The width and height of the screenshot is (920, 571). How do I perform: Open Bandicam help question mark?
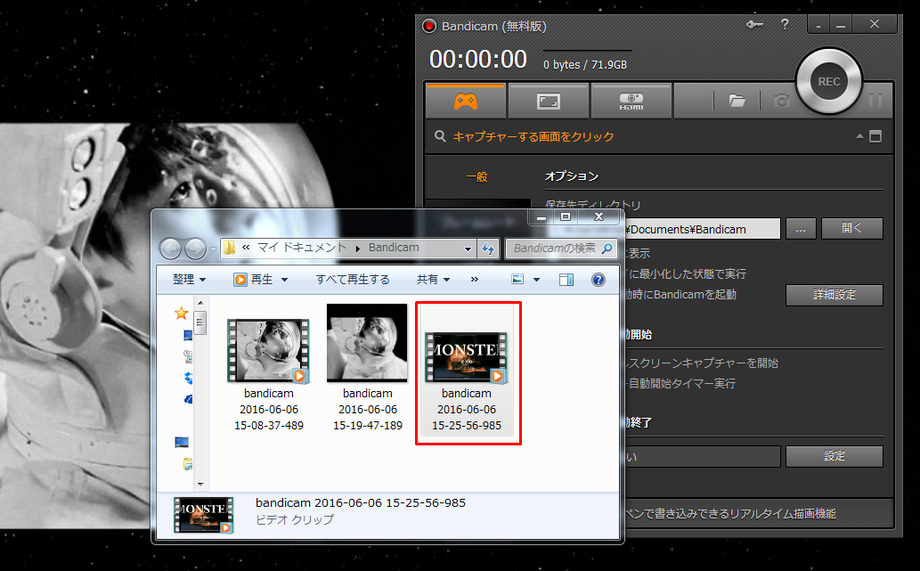point(784,25)
